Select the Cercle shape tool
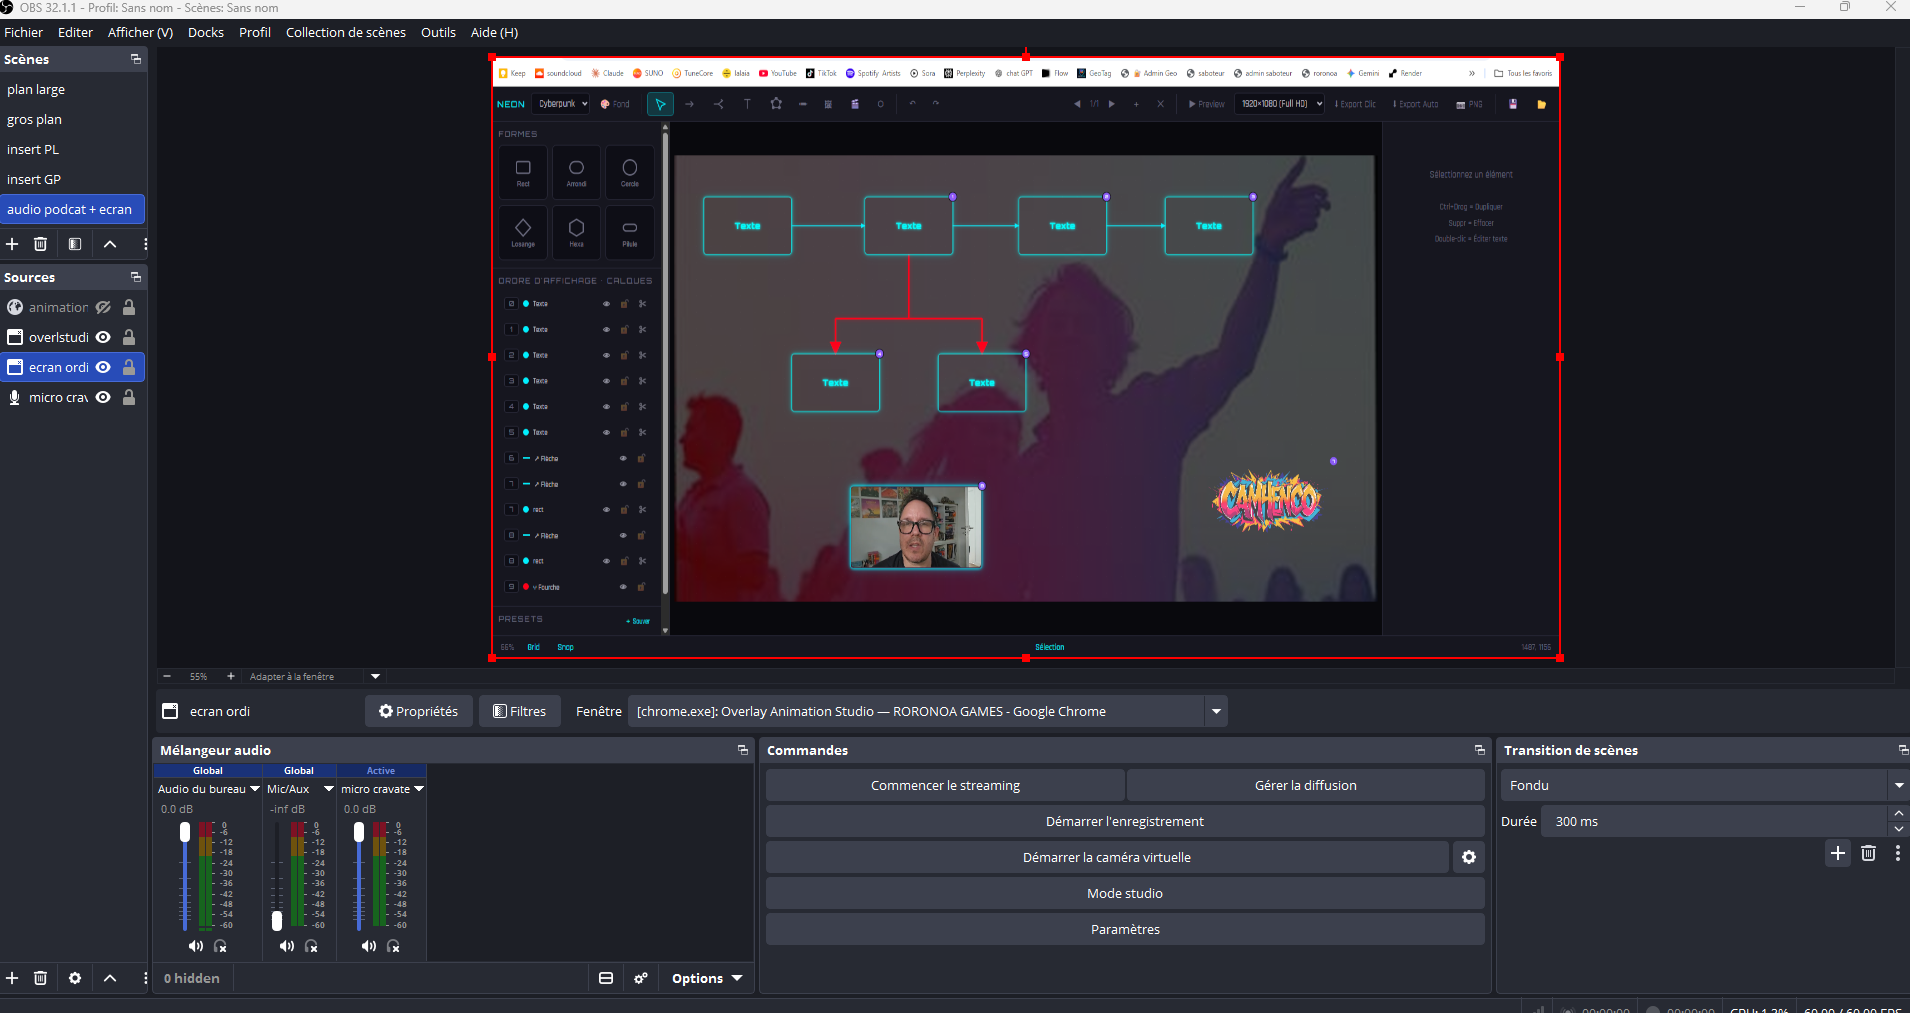This screenshot has width=1910, height=1013. point(630,172)
